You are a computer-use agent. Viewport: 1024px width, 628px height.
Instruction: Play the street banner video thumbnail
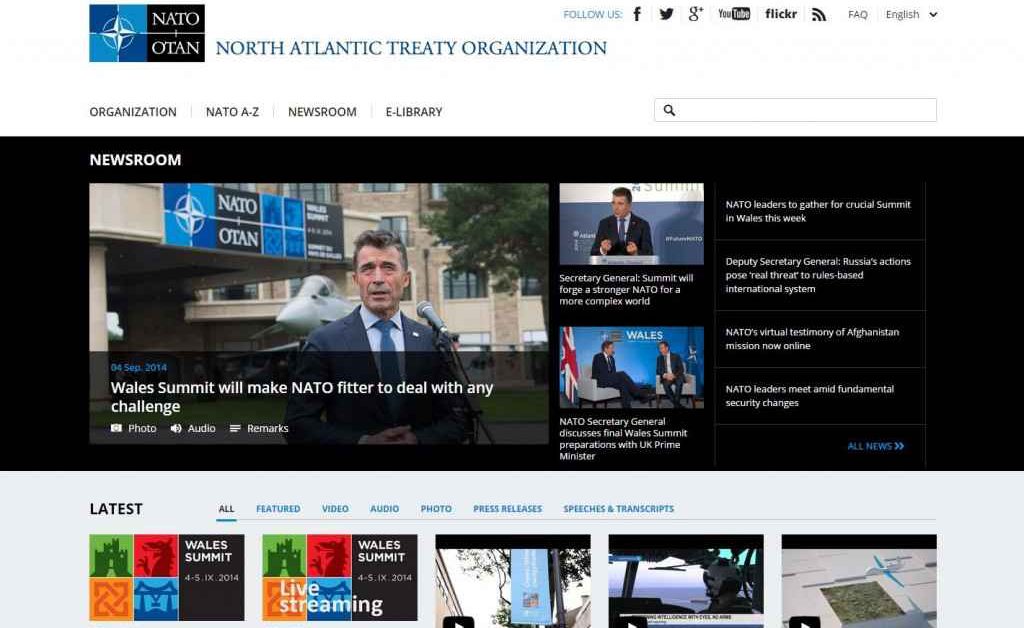coord(513,581)
